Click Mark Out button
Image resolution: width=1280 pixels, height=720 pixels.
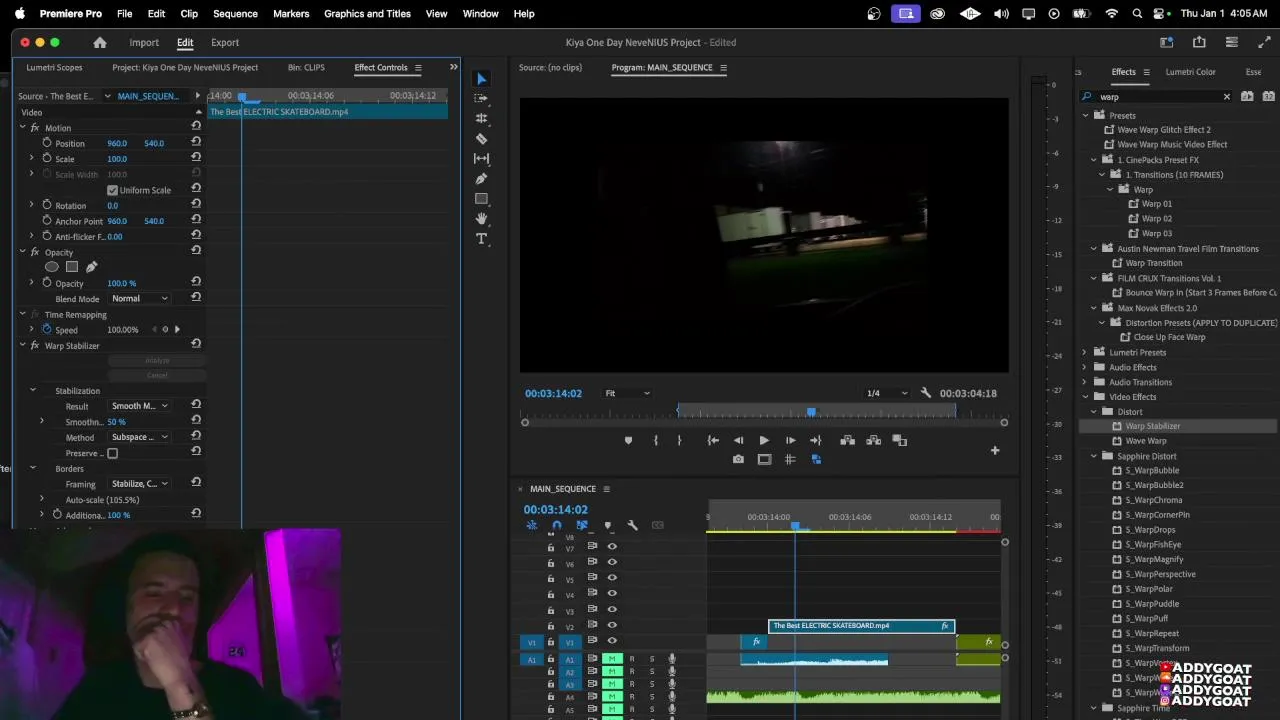(679, 440)
